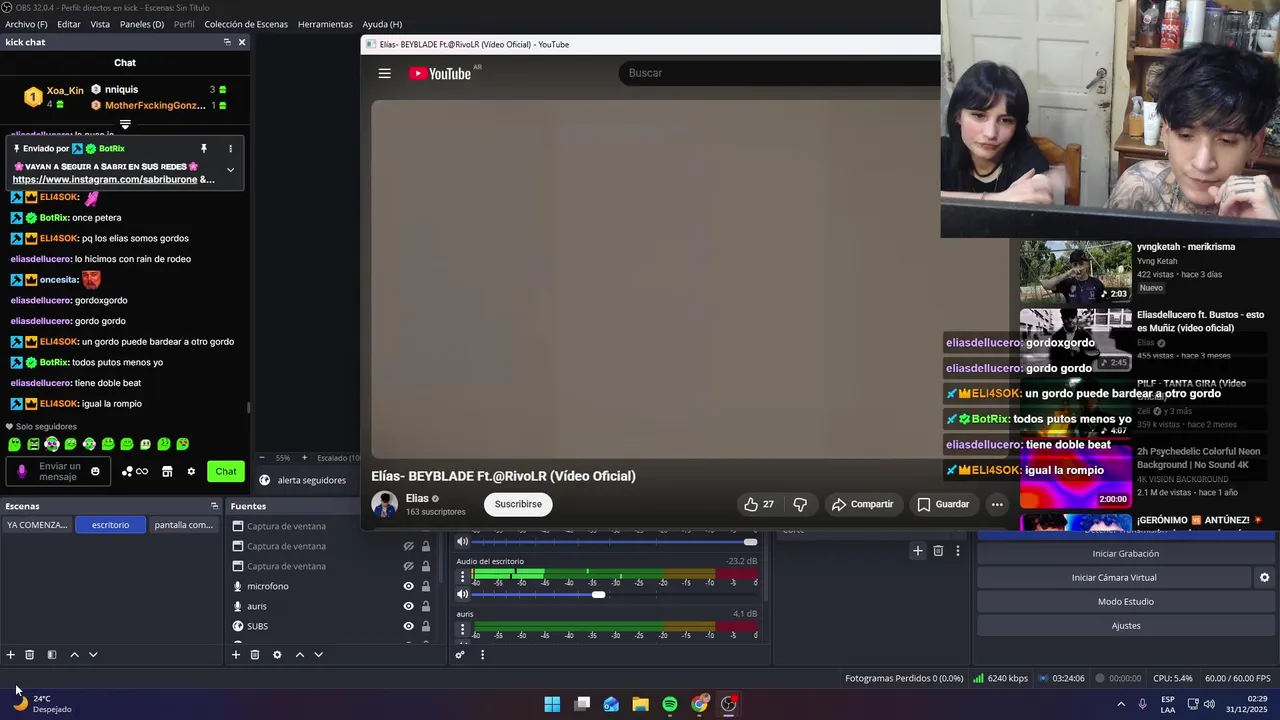Show the second Captura de ventana source
Image resolution: width=1280 pixels, height=720 pixels.
(x=408, y=547)
